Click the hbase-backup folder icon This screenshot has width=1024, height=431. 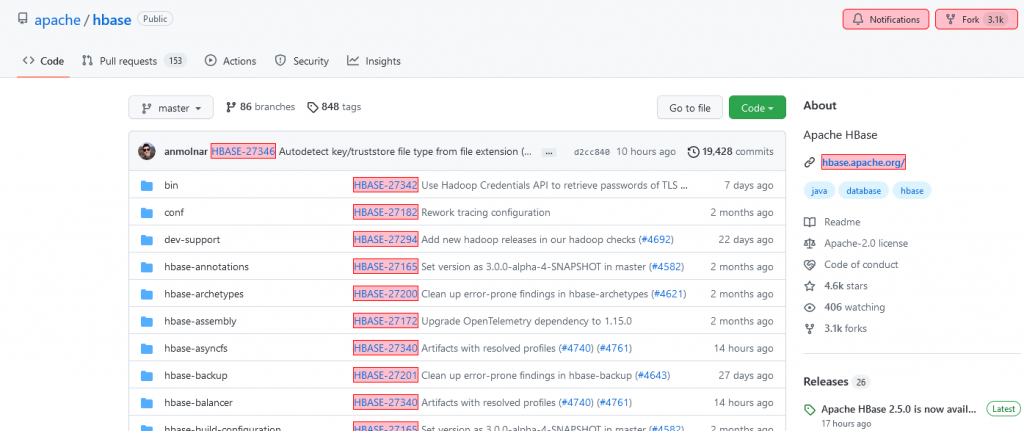146,375
